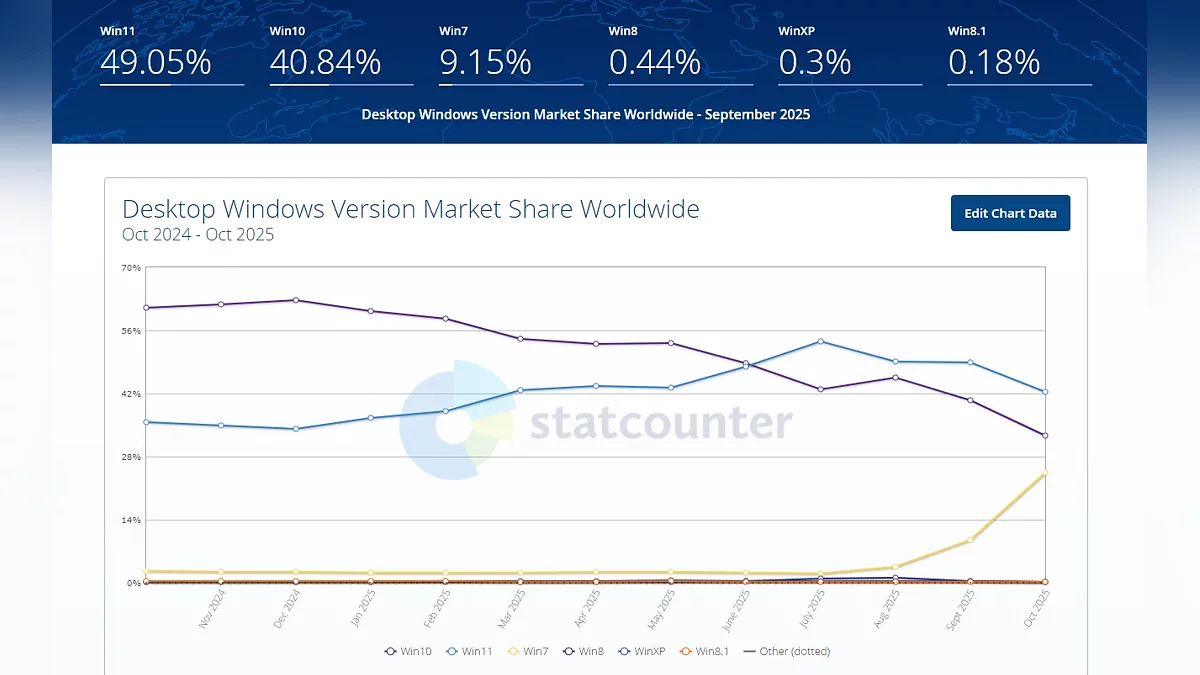Click the Win10 40.84% statistic
The width and height of the screenshot is (1200, 675).
pos(325,62)
